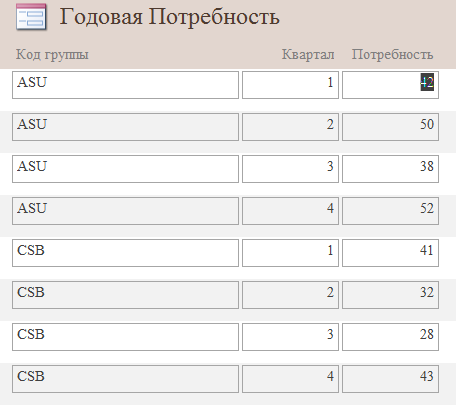Screen dimensions: 456x407
Task: Click the CSB code field in row with 28
Action: 125,337
